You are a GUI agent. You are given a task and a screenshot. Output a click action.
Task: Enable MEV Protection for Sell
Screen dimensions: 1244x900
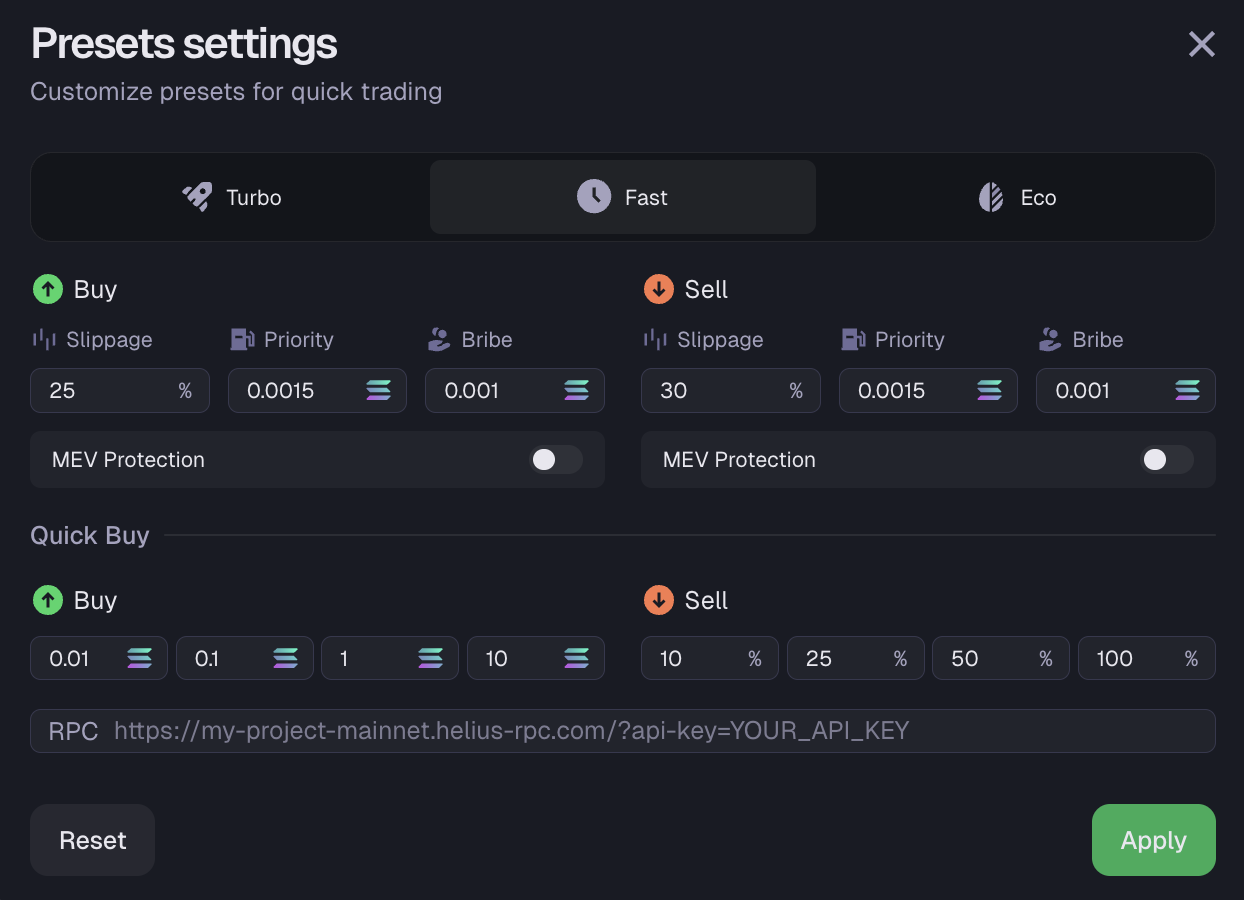1166,460
